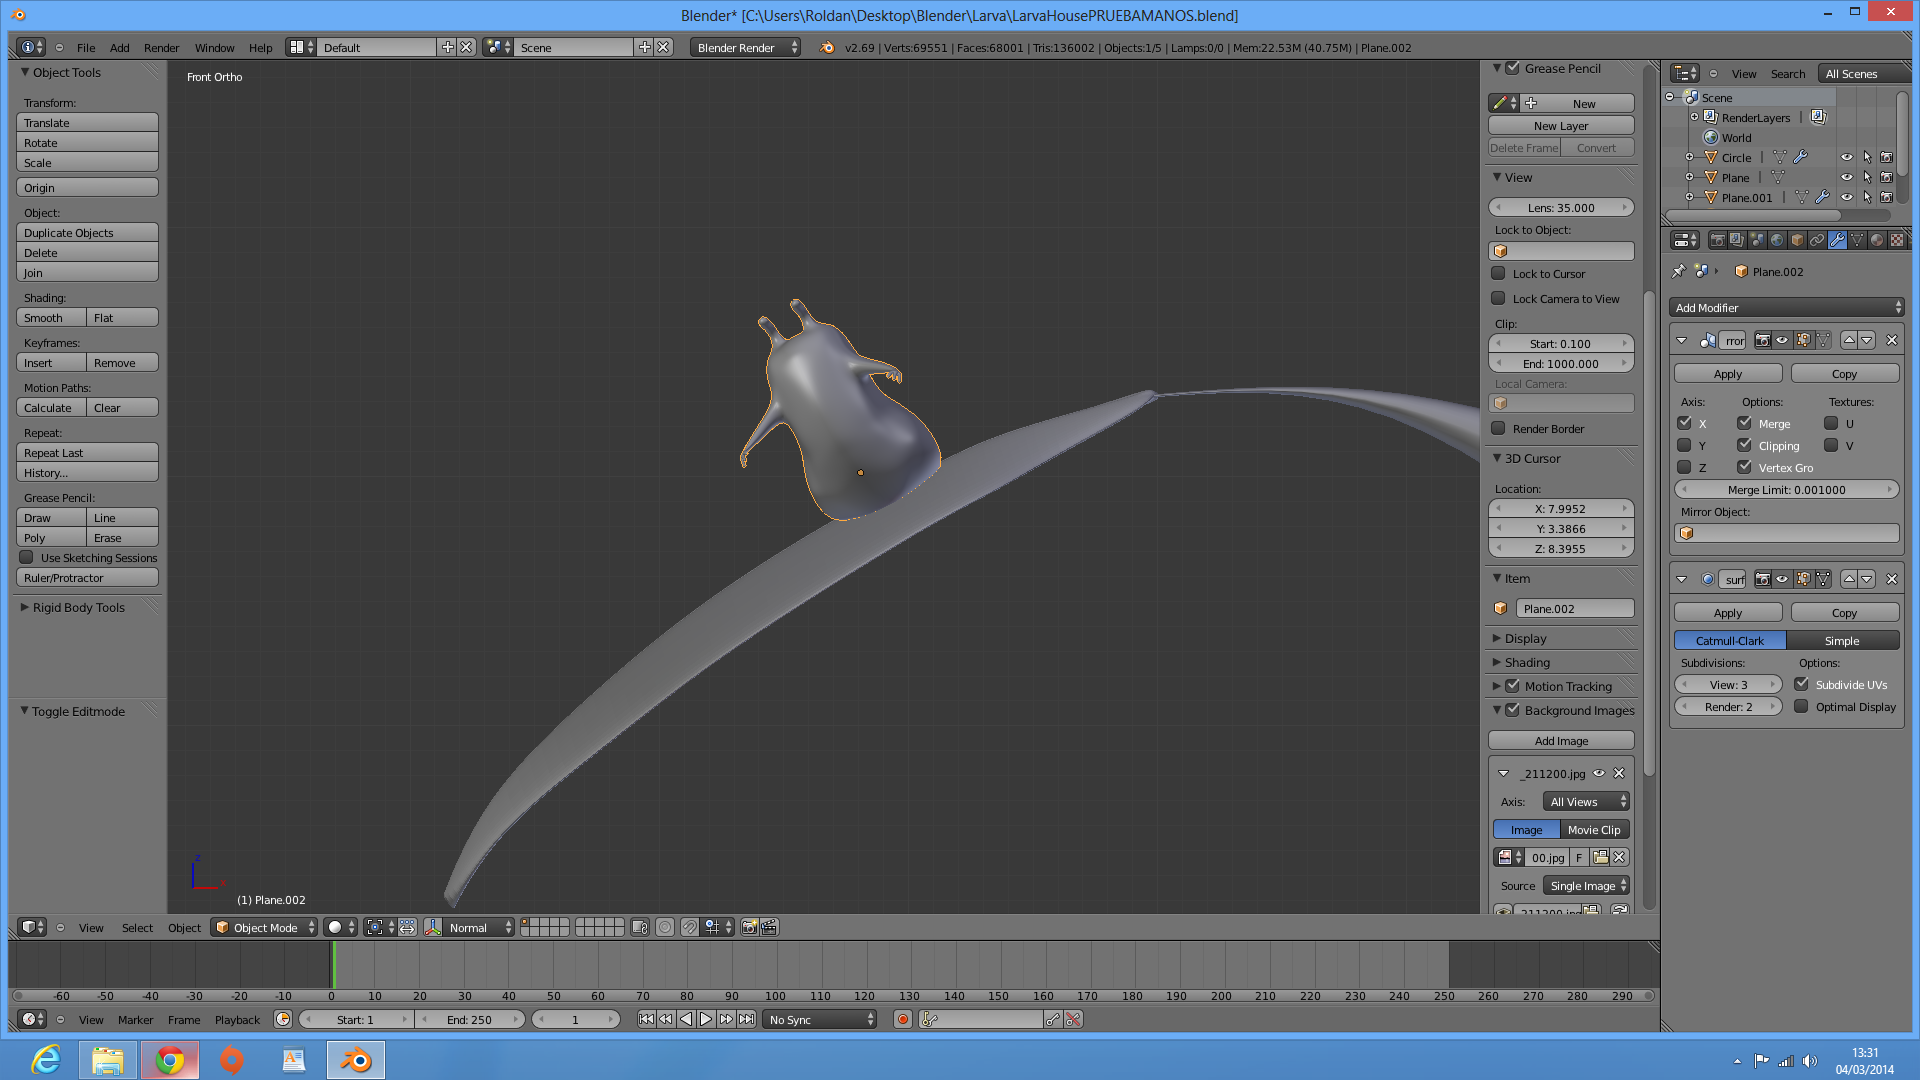Open the Render menu
Screen dimensions: 1920x1080
(x=161, y=47)
